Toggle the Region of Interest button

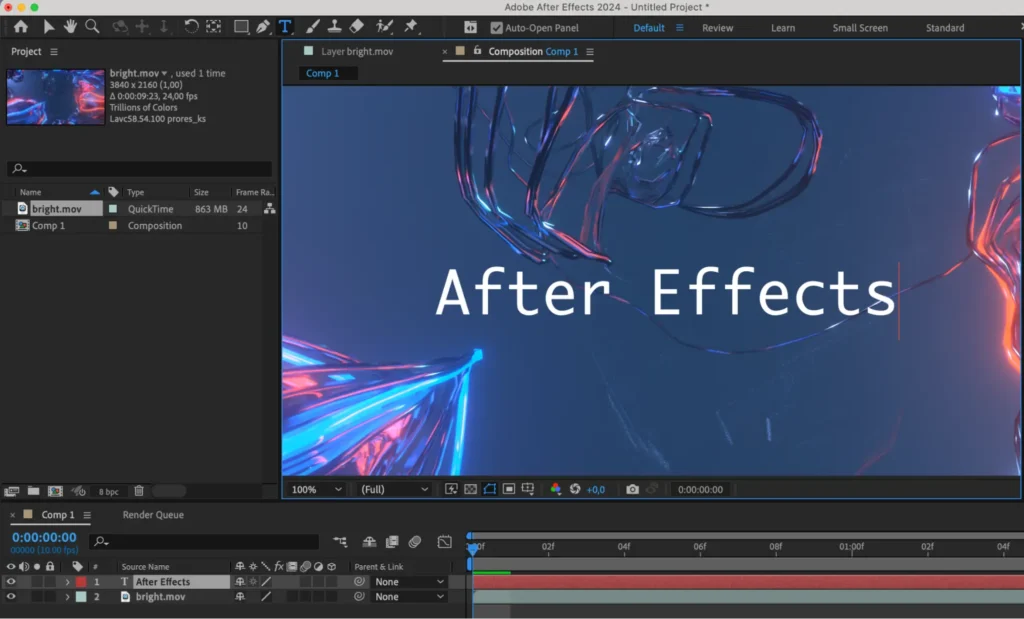(x=509, y=489)
